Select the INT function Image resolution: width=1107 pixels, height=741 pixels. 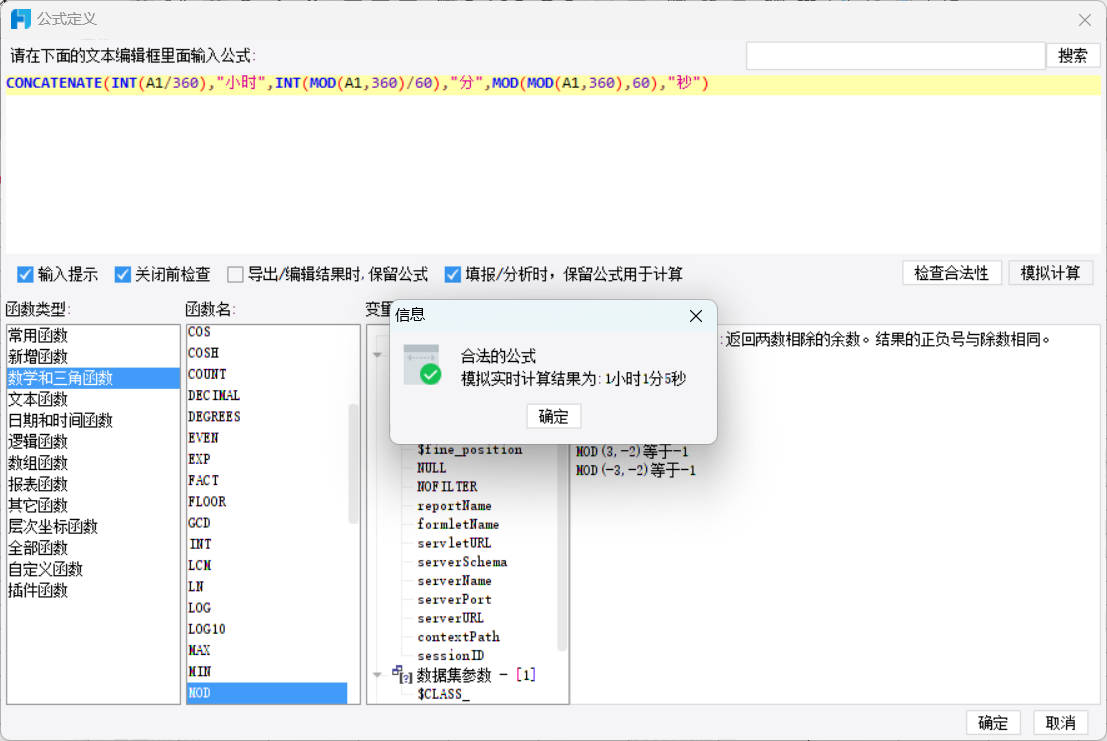pyautogui.click(x=268, y=543)
